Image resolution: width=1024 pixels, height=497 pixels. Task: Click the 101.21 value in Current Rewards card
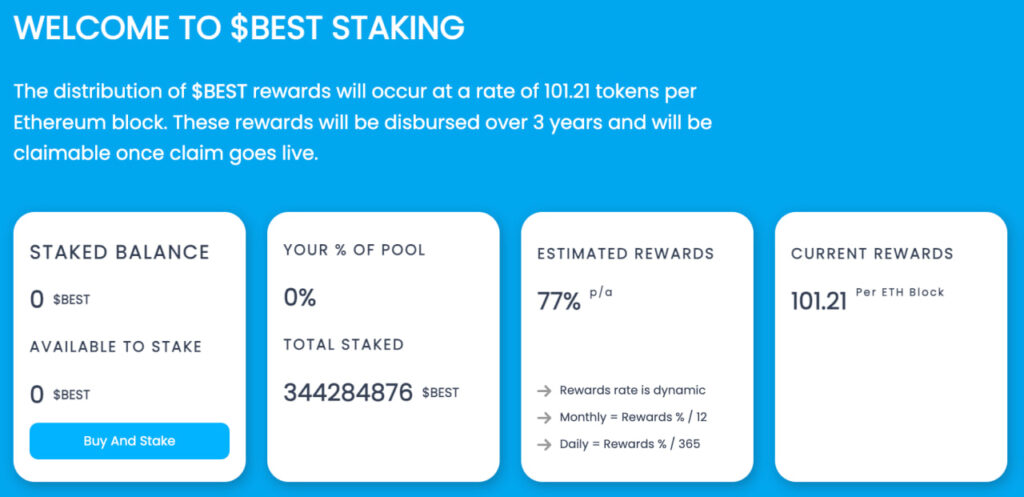(x=819, y=300)
